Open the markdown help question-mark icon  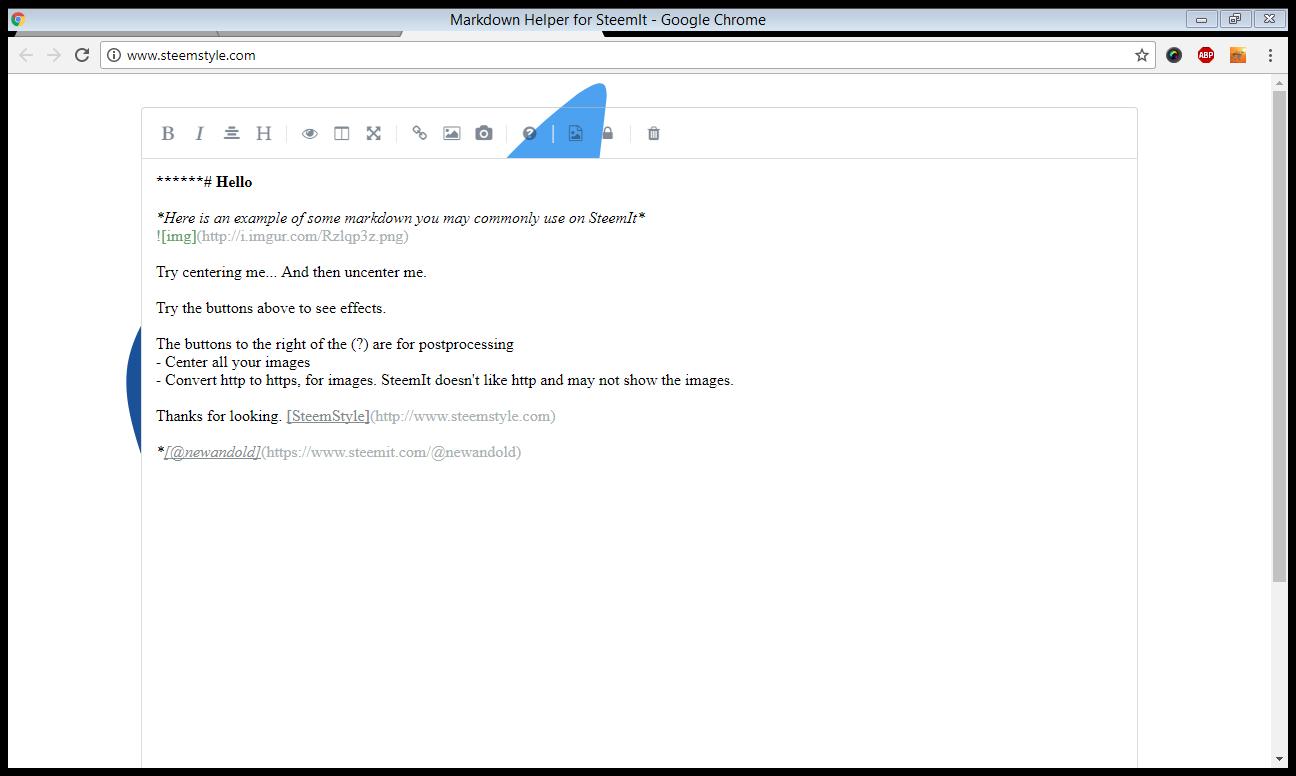(x=530, y=133)
